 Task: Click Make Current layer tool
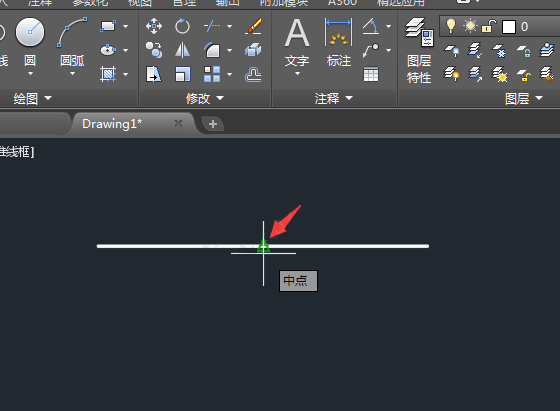coord(547,51)
